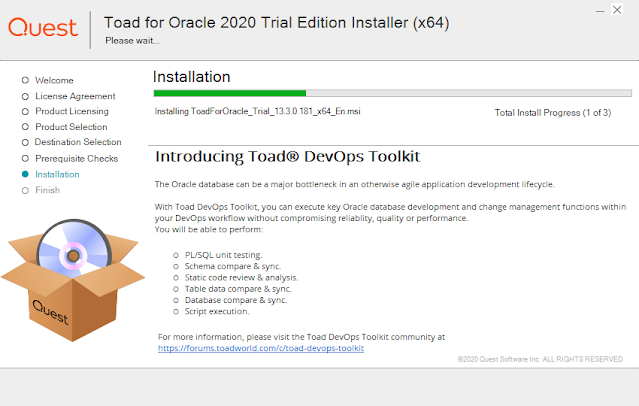Screen dimensions: 639x406
Task: Minimize the installer window
Action: (600, 11)
